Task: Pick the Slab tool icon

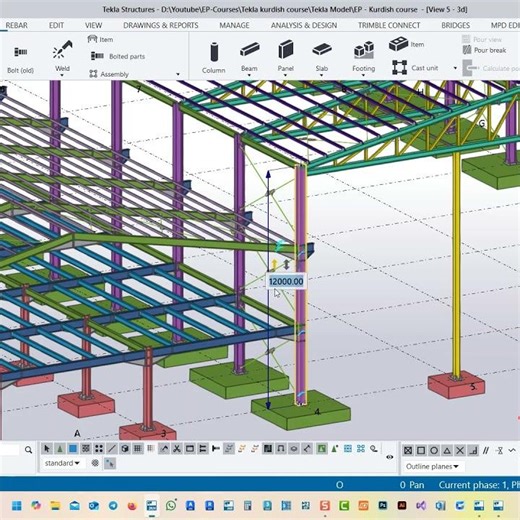Action: [322, 50]
